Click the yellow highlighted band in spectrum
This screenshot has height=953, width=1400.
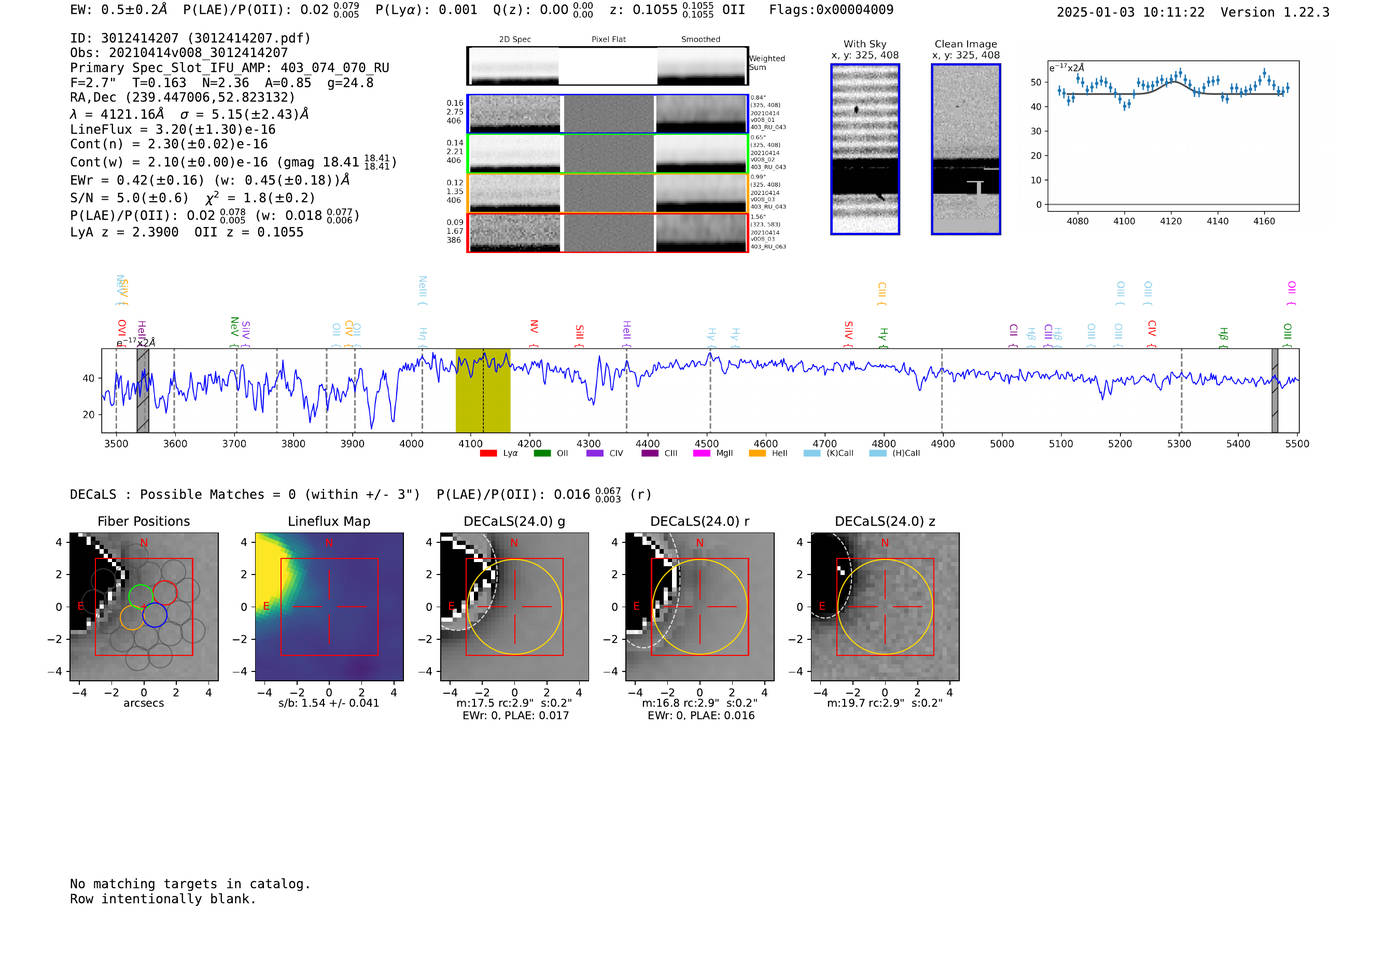click(x=483, y=391)
